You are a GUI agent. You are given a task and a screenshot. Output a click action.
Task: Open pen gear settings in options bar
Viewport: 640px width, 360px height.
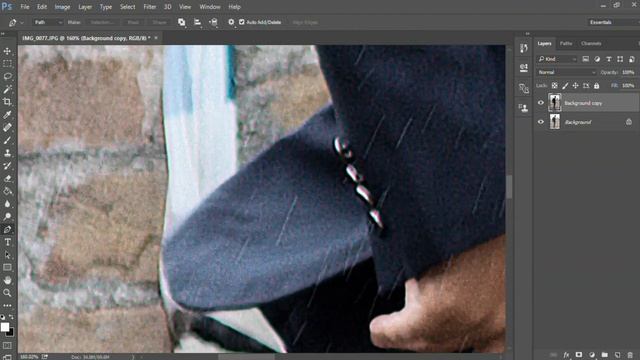[231, 22]
